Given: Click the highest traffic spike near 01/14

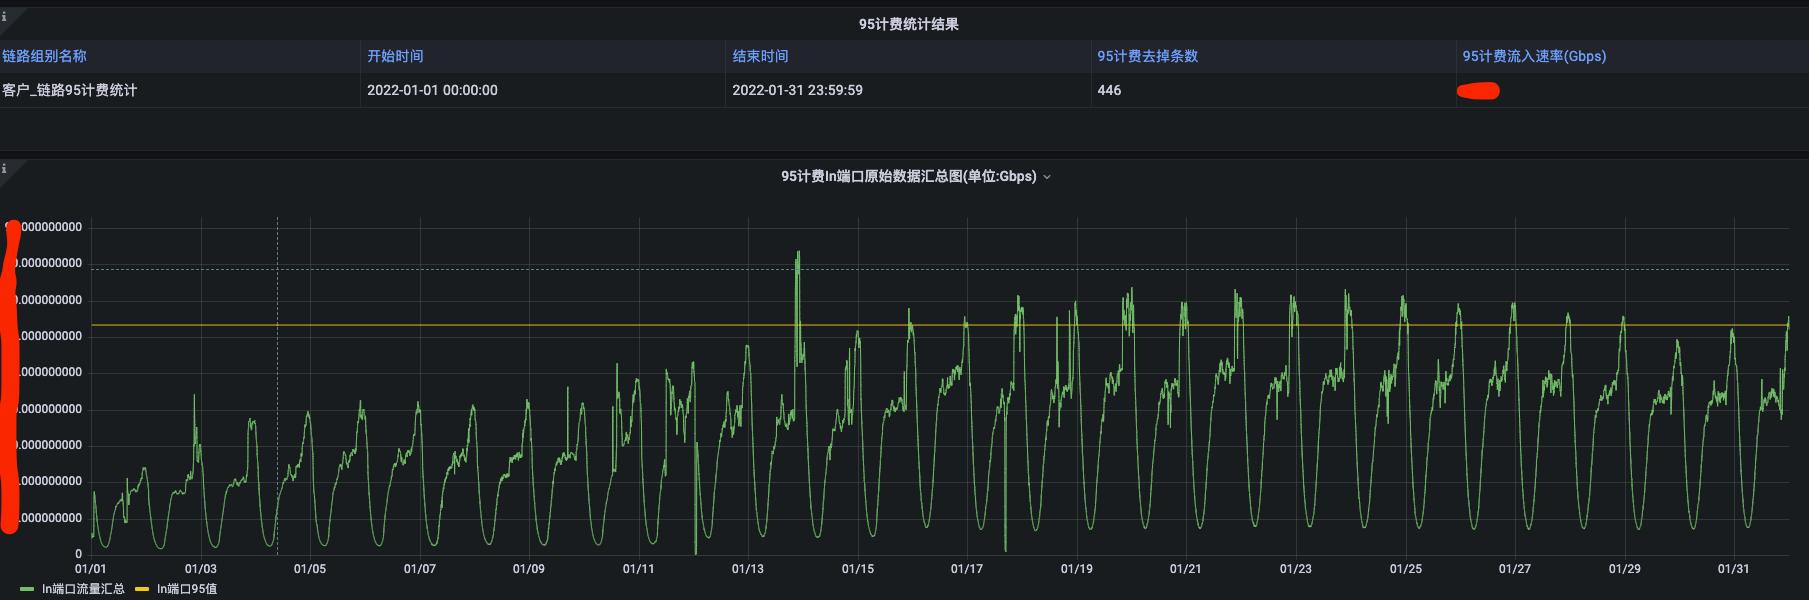Looking at the screenshot, I should 798,254.
